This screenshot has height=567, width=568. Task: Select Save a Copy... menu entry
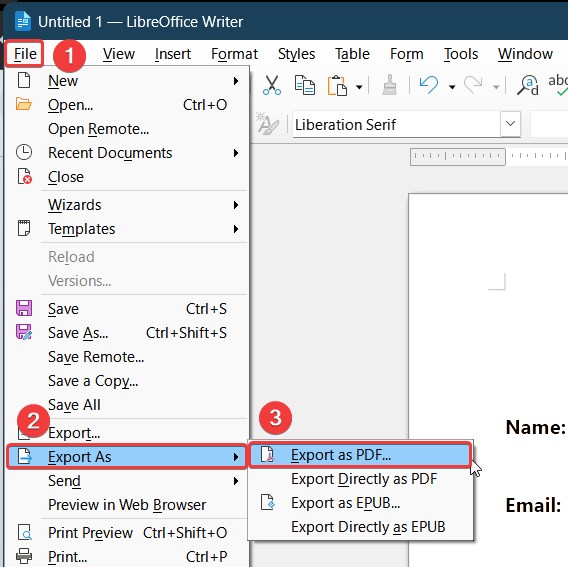click(127, 381)
